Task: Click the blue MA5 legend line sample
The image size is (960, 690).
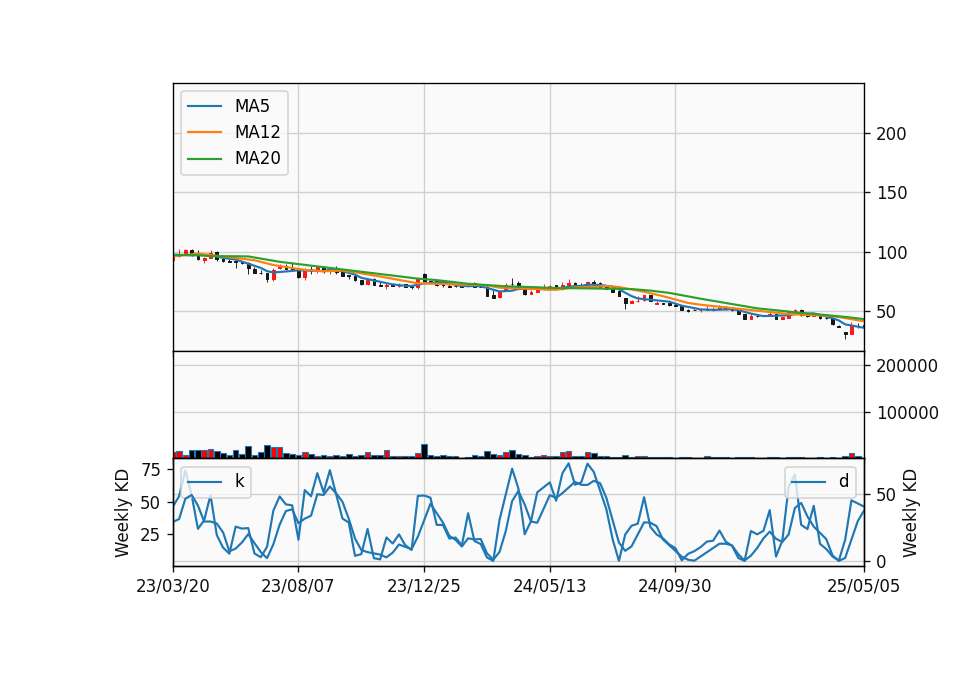Action: pyautogui.click(x=204, y=107)
